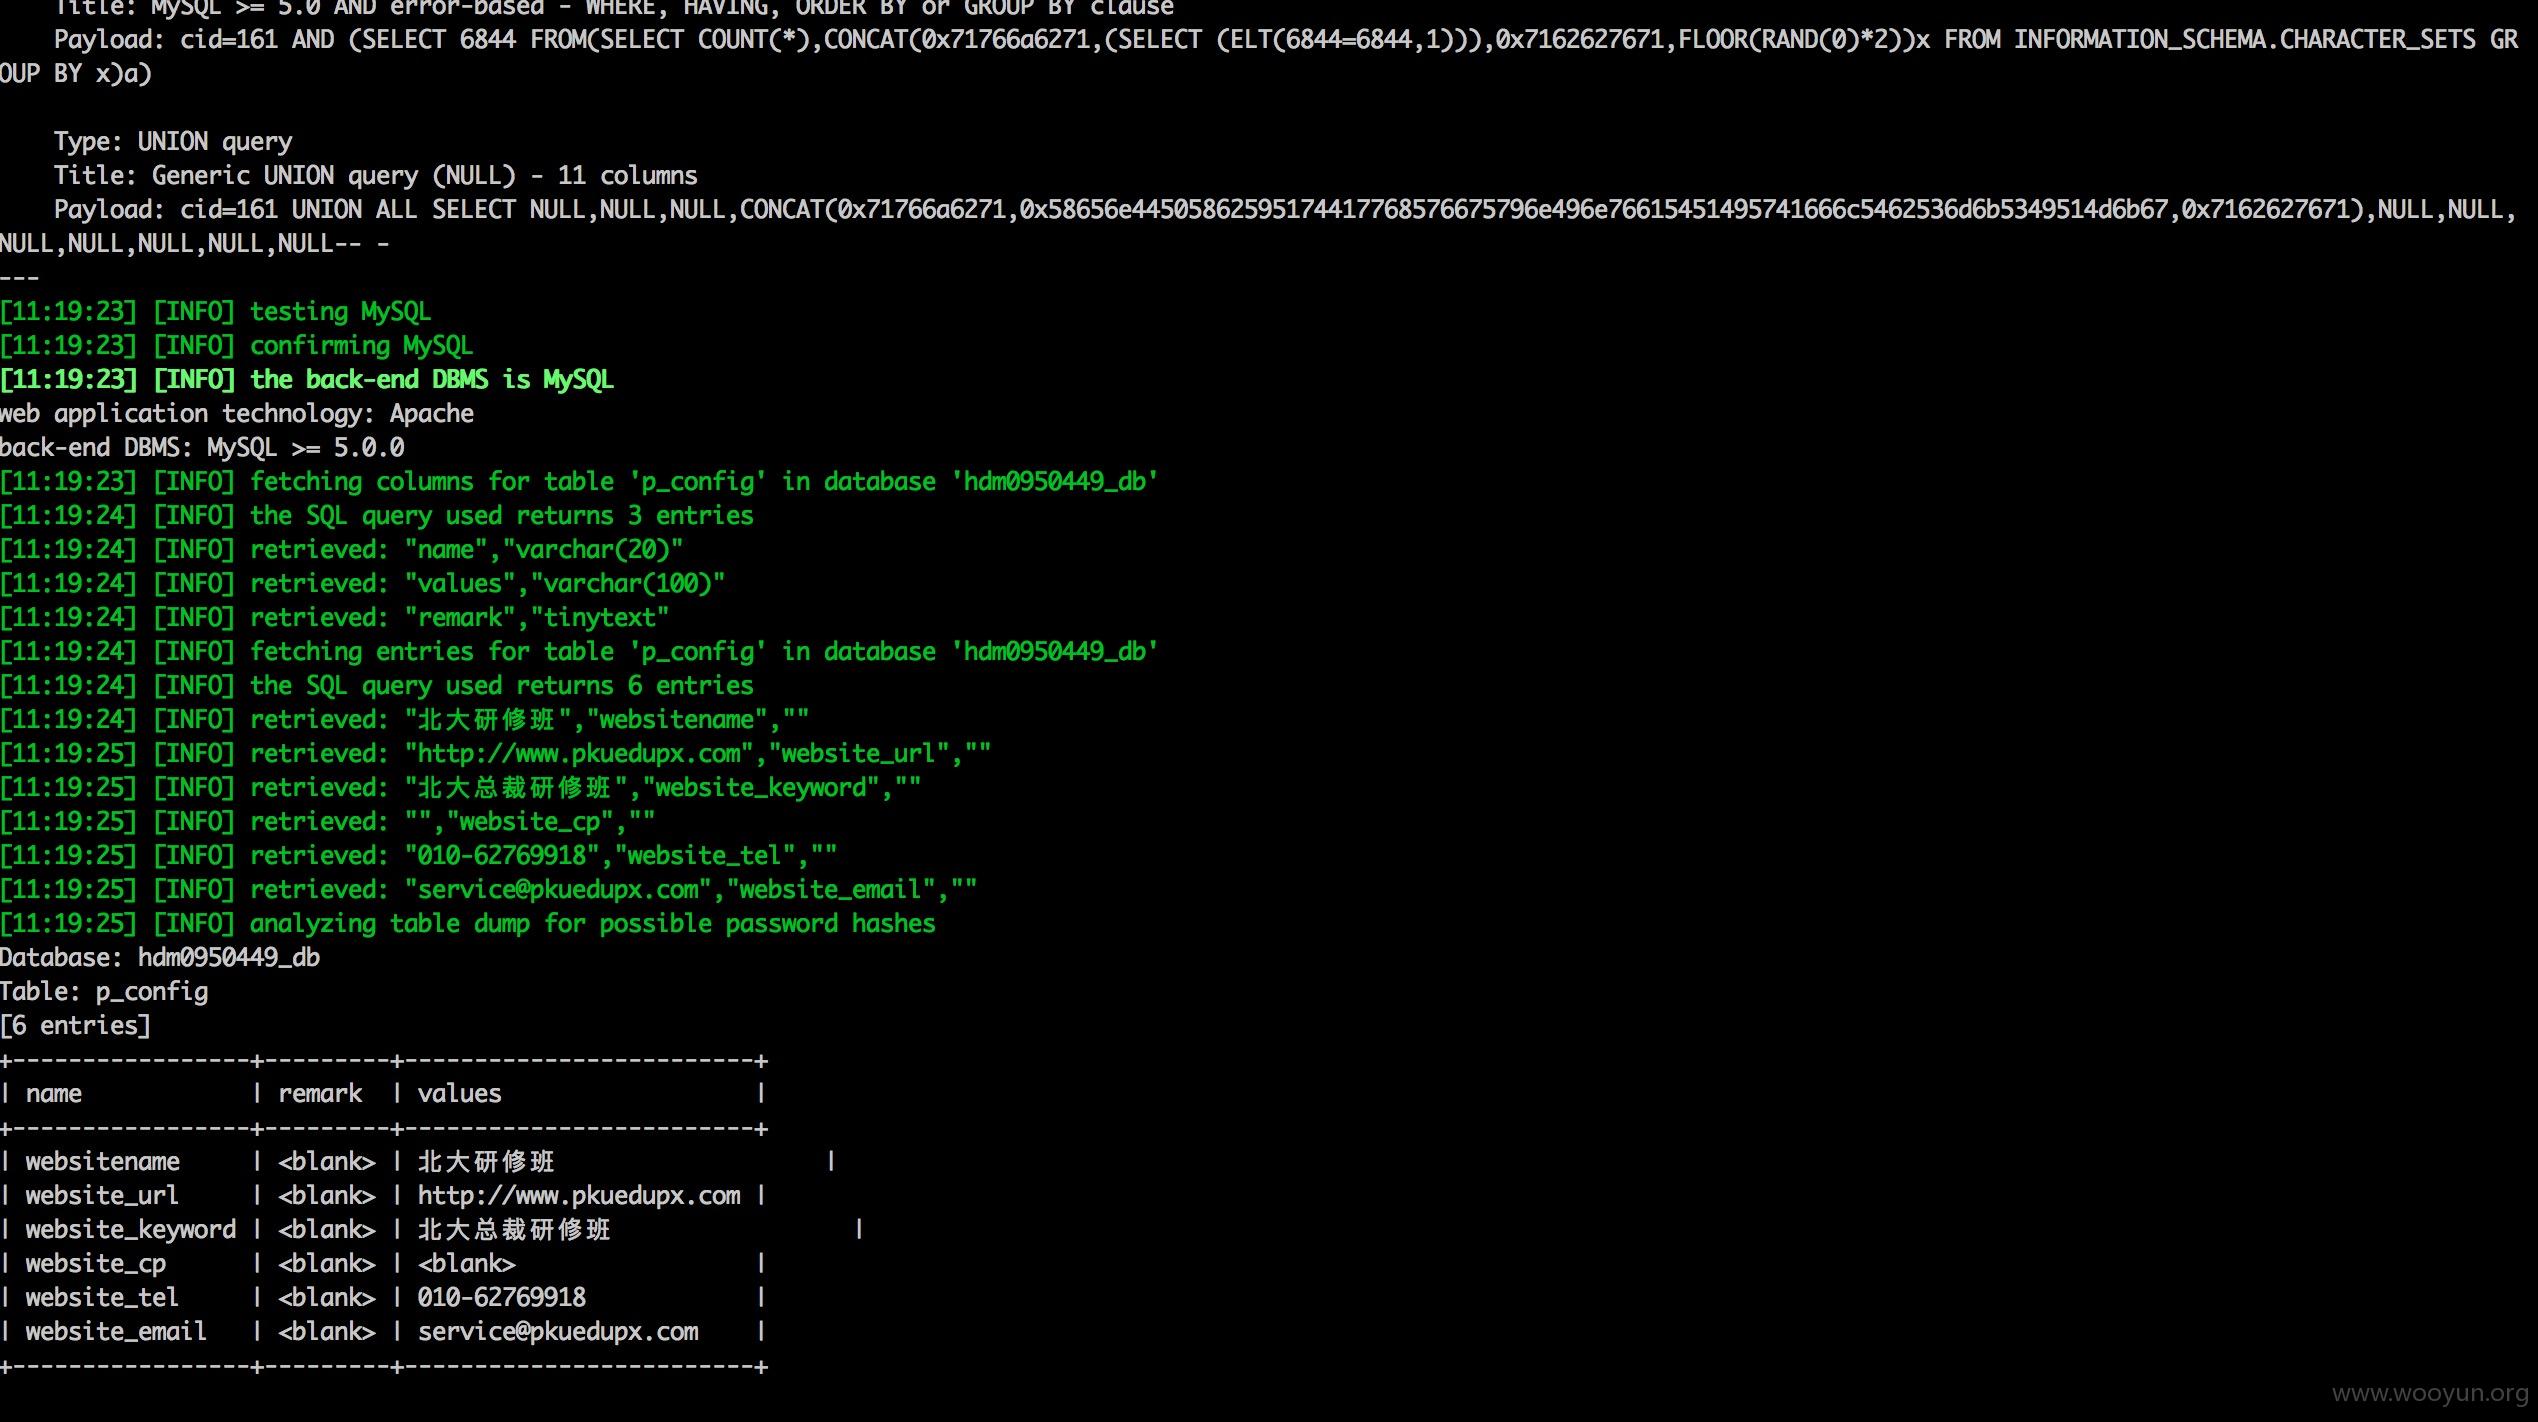This screenshot has height=1422, width=2538.
Task: Click retrieved line with "service@pkuedupx.com"
Action: (x=489, y=890)
